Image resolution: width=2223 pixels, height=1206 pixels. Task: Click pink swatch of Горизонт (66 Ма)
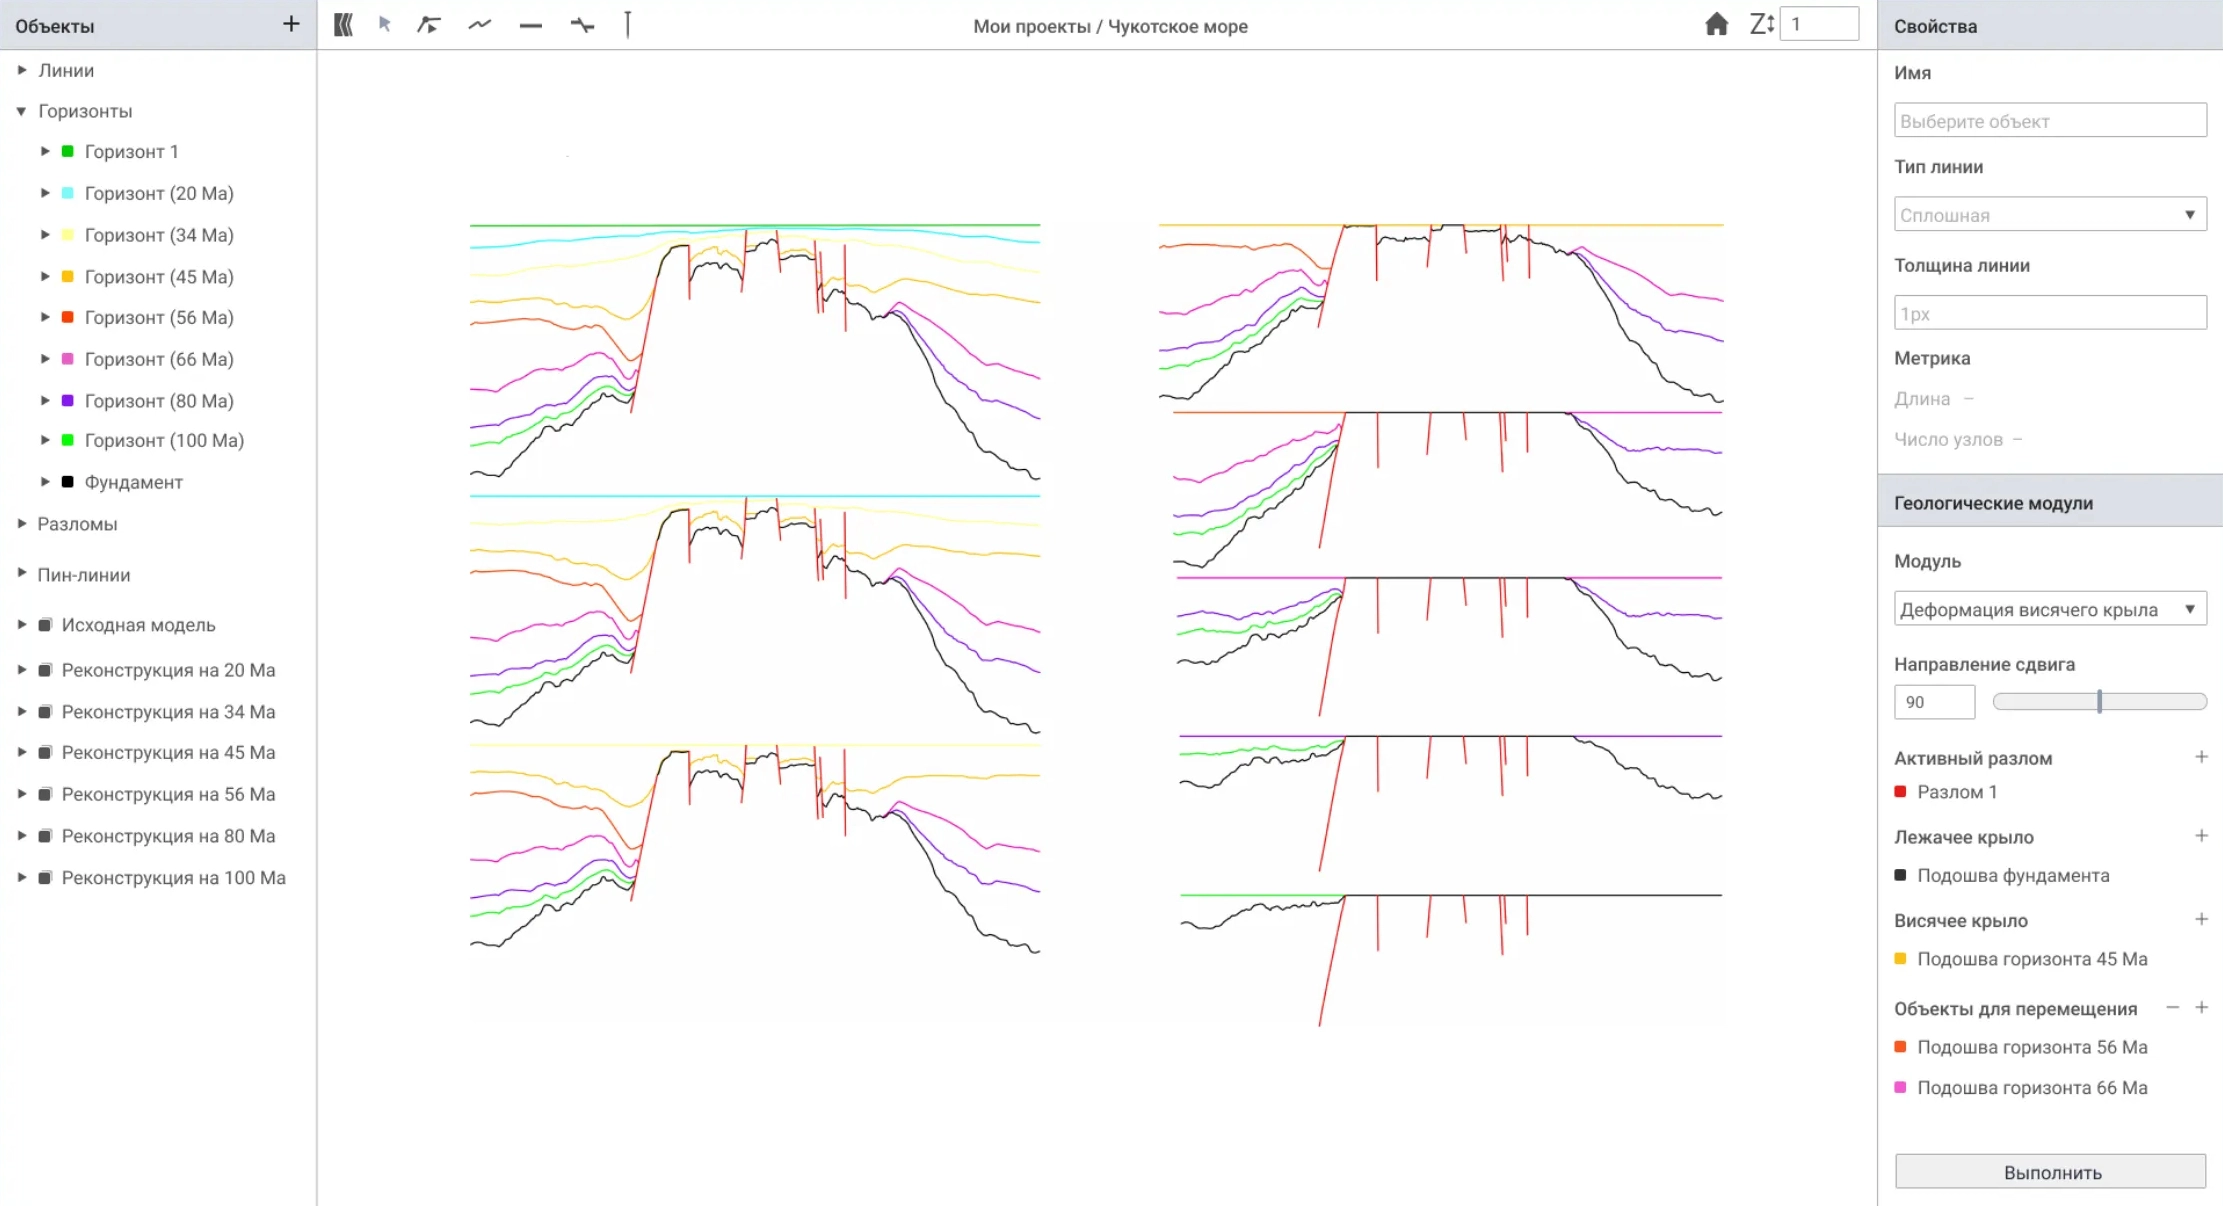pos(68,359)
